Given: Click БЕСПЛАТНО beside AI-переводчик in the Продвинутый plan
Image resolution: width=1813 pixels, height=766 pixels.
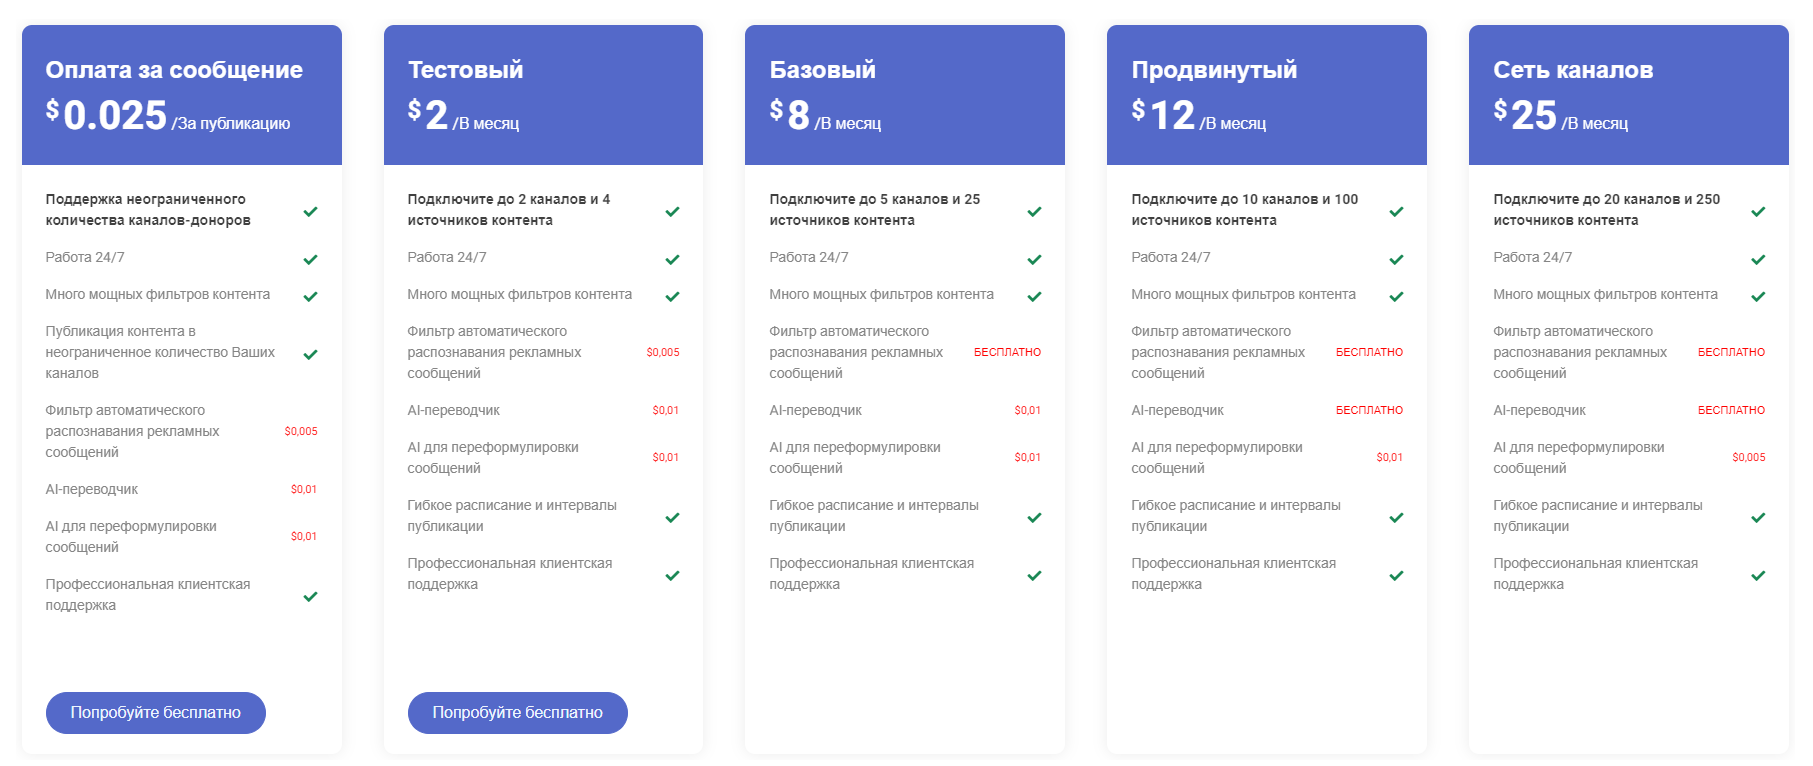Looking at the screenshot, I should (x=1370, y=410).
